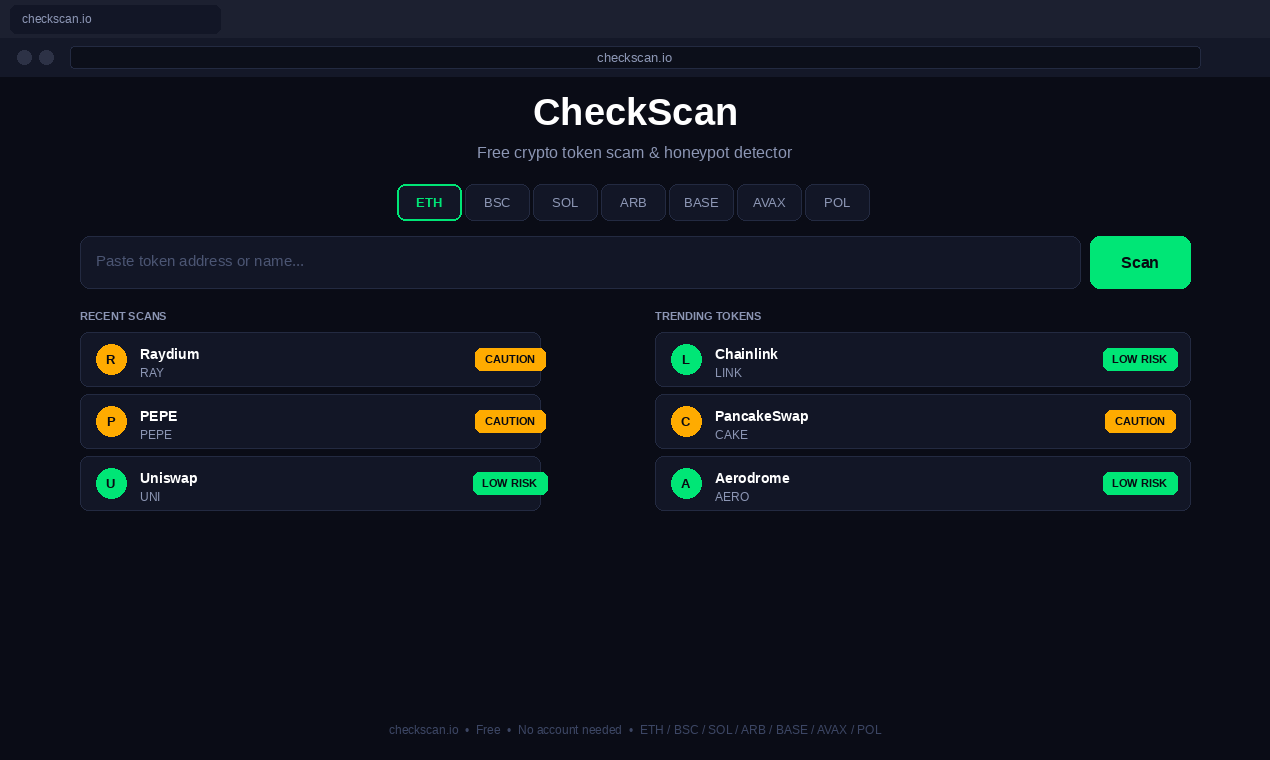
Task: Click Chainlink's LOW RISK badge
Action: (x=1140, y=359)
